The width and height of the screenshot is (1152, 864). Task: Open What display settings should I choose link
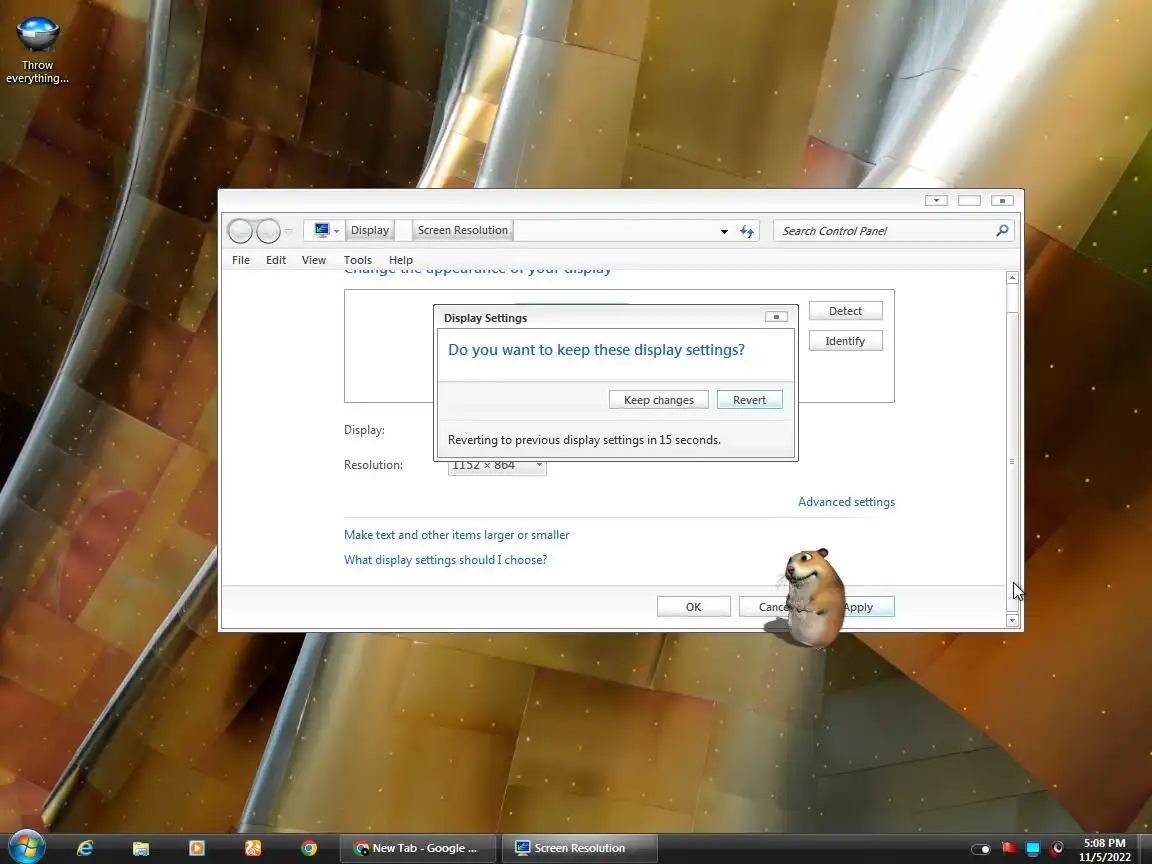(445, 560)
